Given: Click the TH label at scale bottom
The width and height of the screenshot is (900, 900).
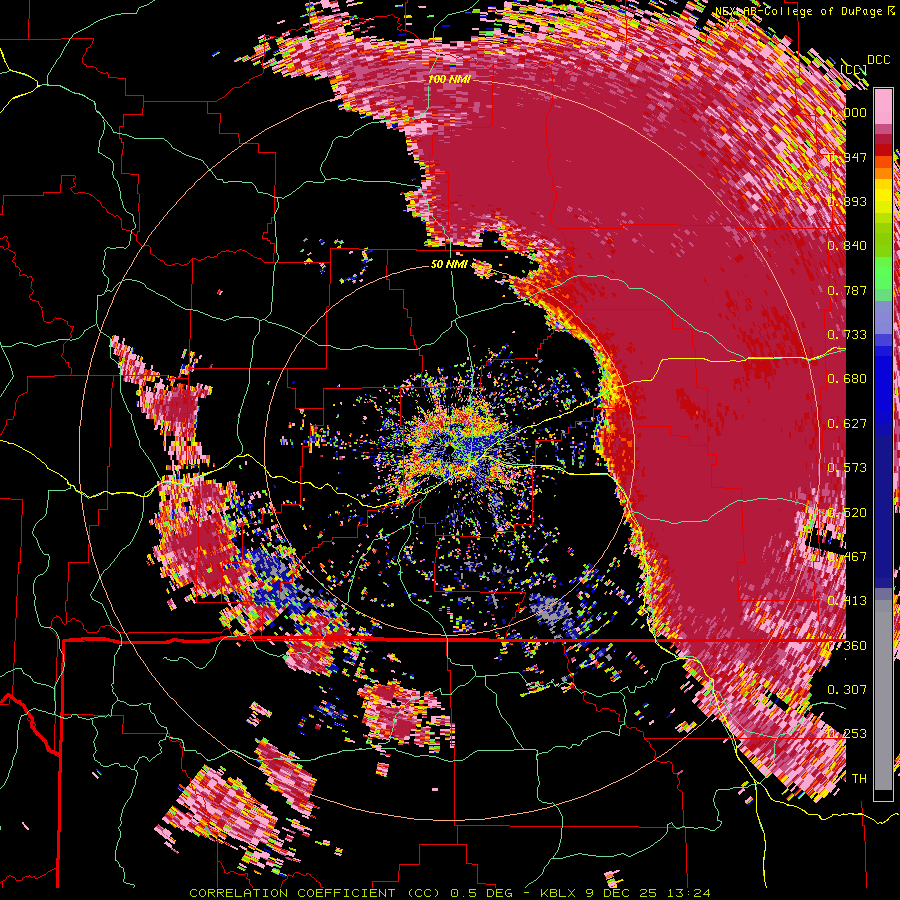Looking at the screenshot, I should coord(859,778).
